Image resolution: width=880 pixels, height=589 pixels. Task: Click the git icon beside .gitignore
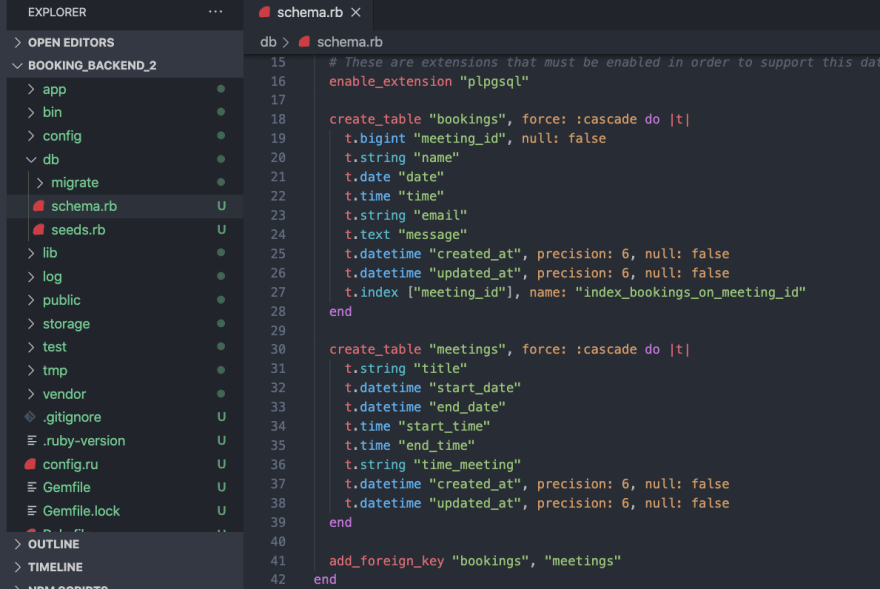[x=30, y=417]
